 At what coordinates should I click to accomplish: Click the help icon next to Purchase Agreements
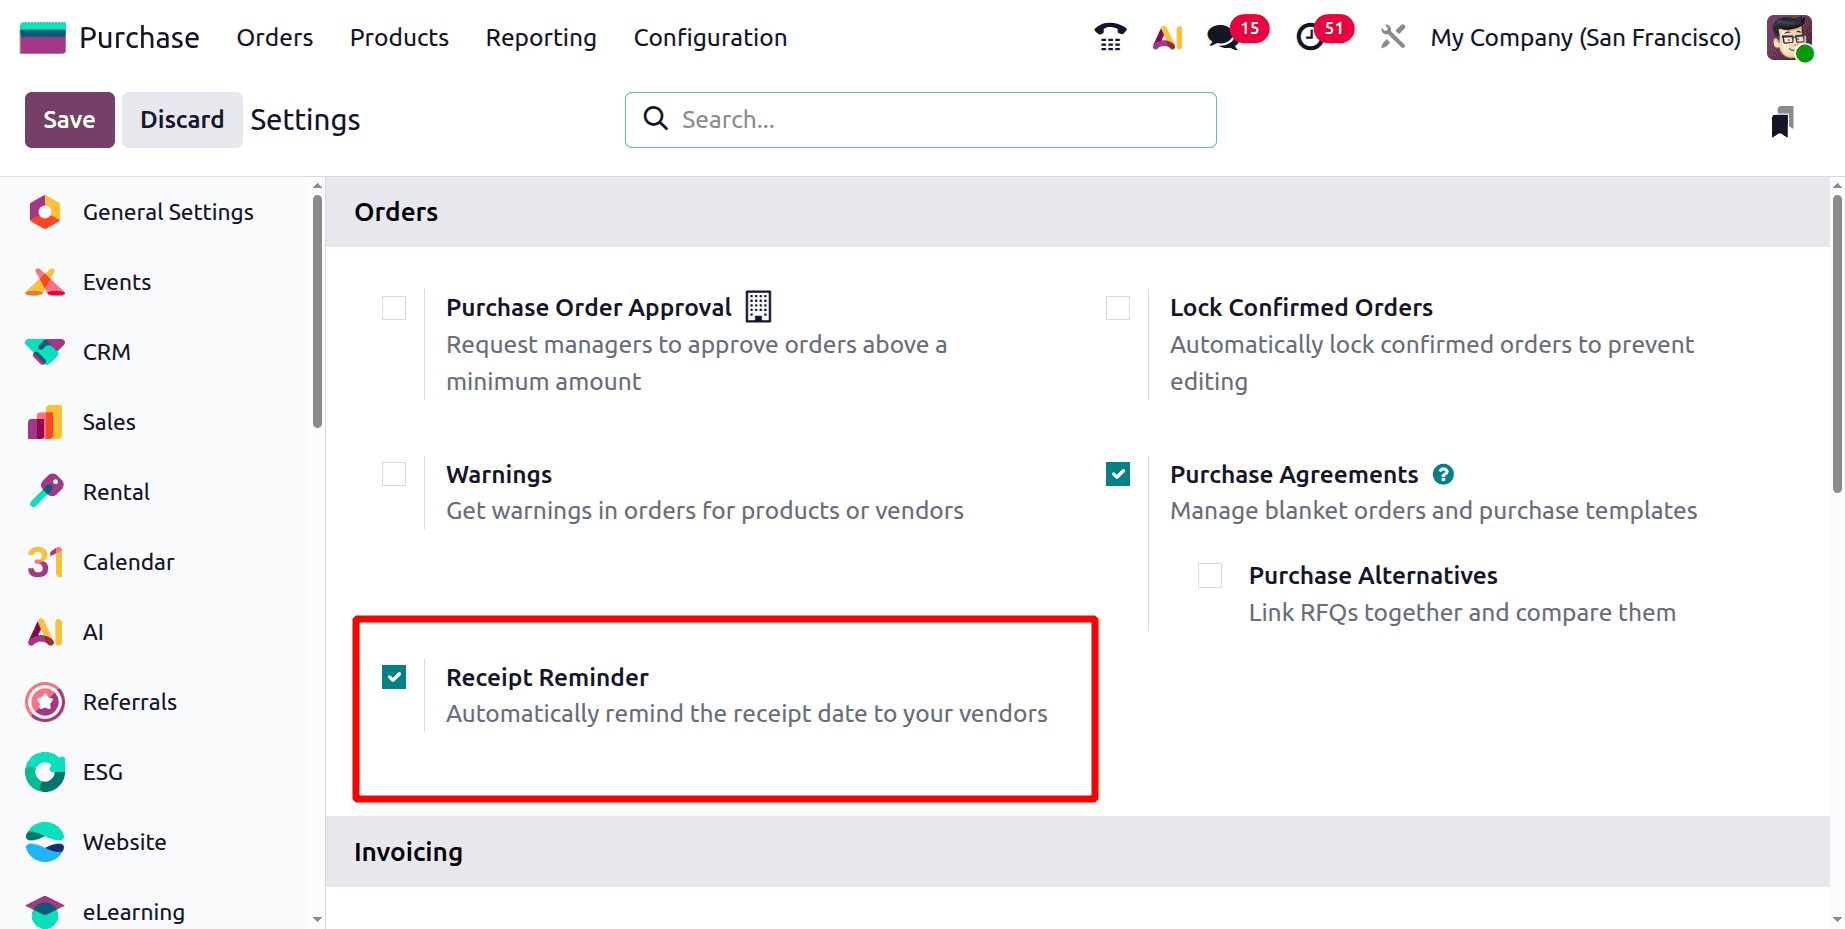[1443, 474]
